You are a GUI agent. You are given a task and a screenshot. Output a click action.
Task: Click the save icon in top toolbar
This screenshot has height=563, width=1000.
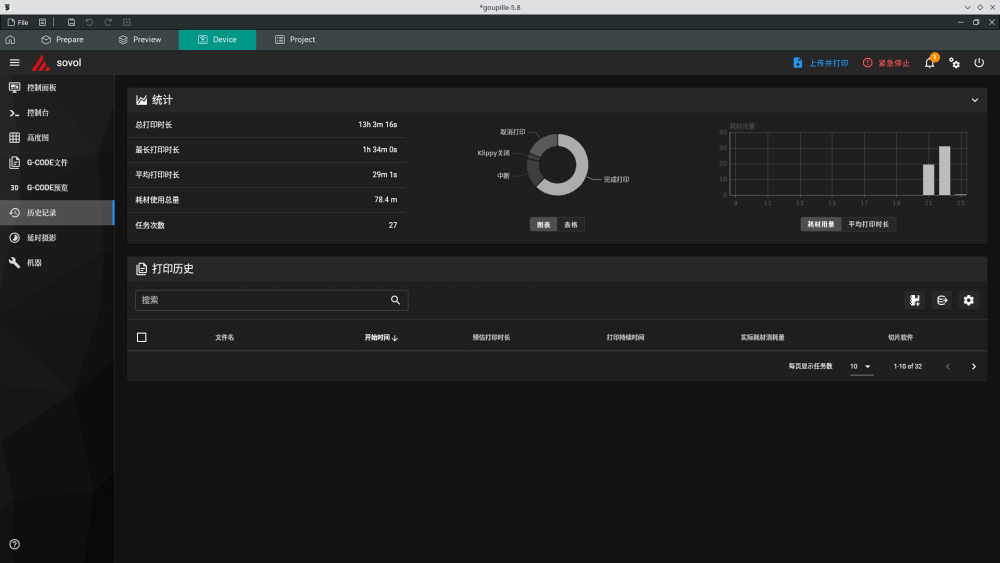click(71, 22)
